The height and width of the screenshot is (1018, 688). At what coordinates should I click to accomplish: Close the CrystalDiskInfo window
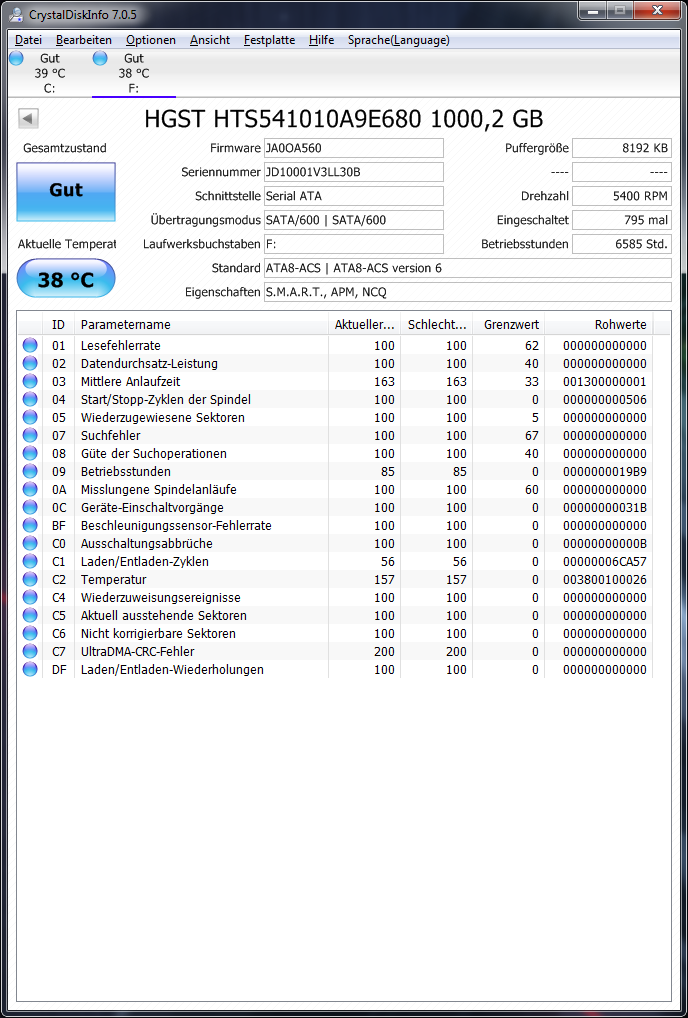point(656,10)
